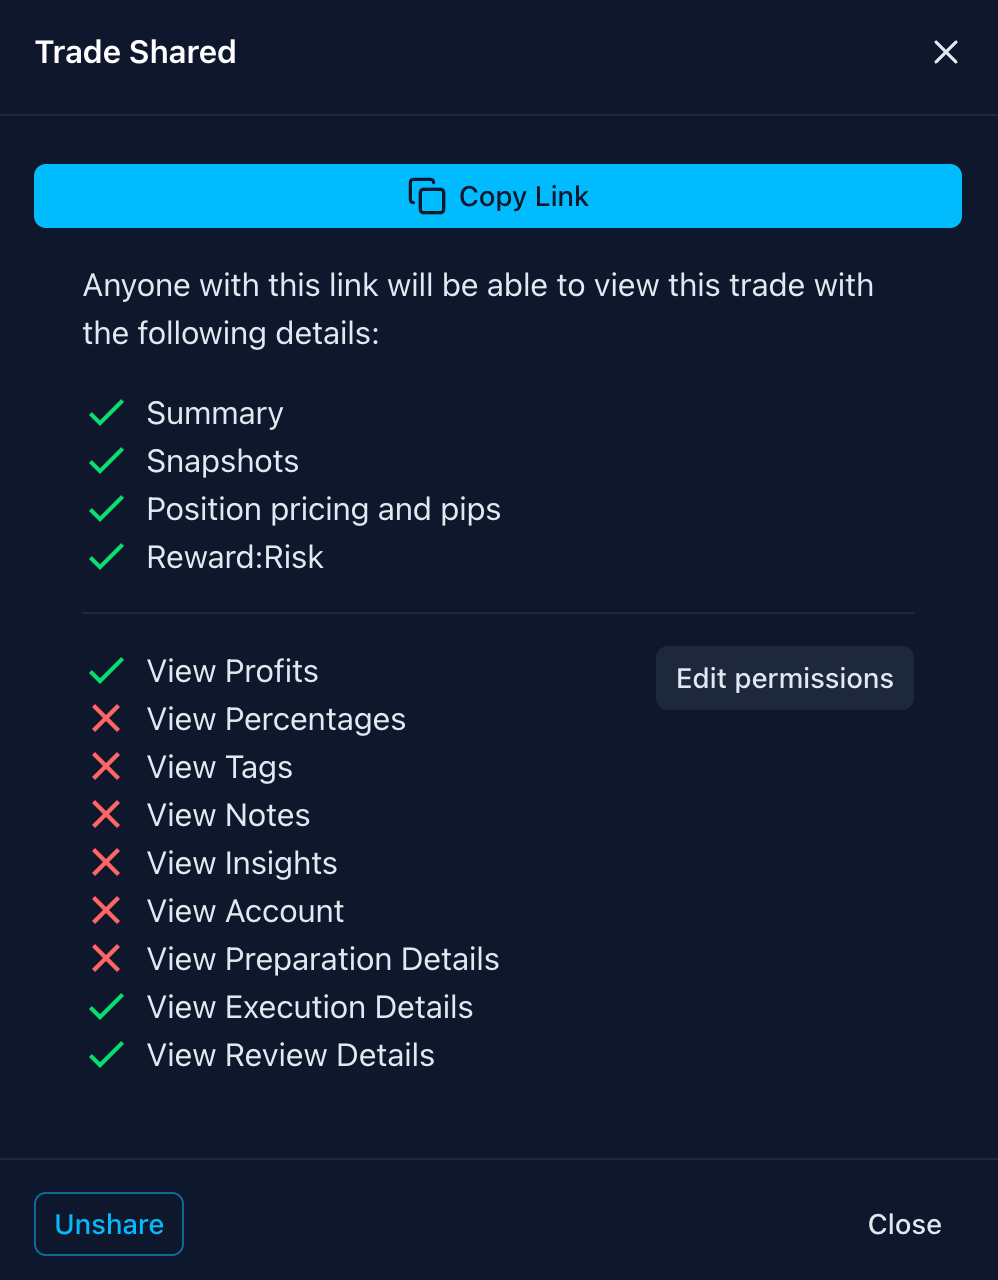Click the red X beside View Tags
Screen dimensions: 998x1280
(106, 767)
